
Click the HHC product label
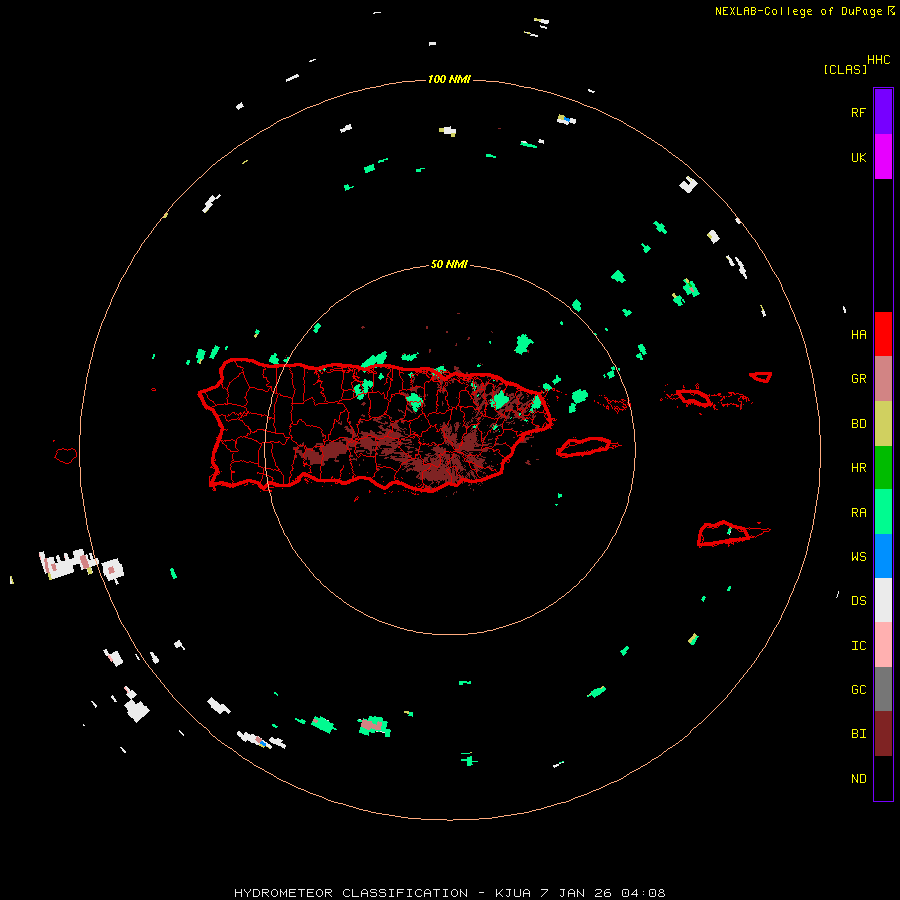click(x=878, y=60)
